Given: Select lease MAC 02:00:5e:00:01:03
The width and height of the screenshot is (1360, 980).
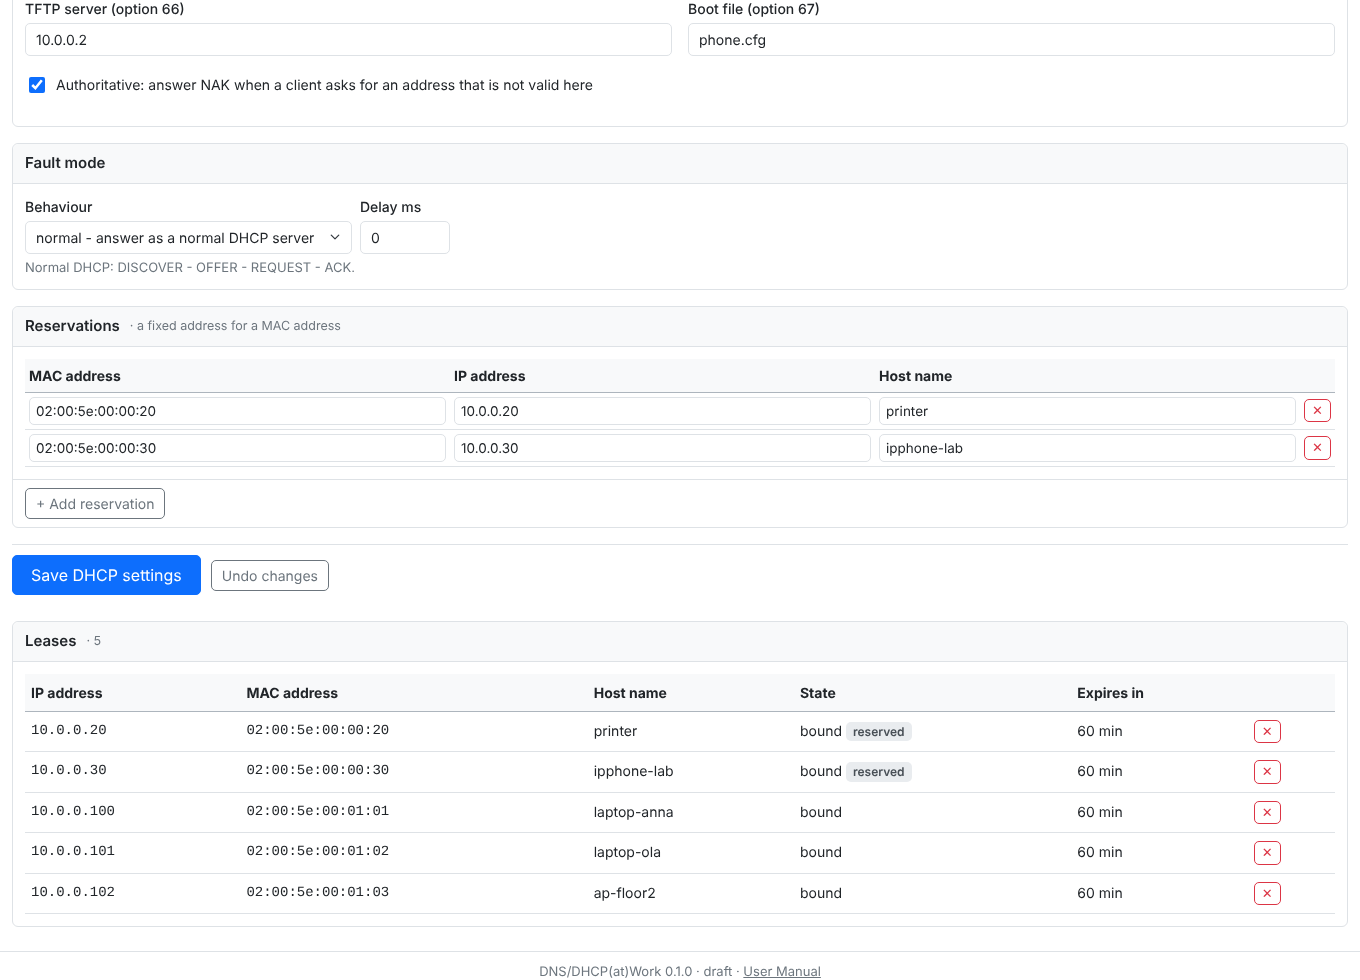Looking at the screenshot, I should 318,892.
